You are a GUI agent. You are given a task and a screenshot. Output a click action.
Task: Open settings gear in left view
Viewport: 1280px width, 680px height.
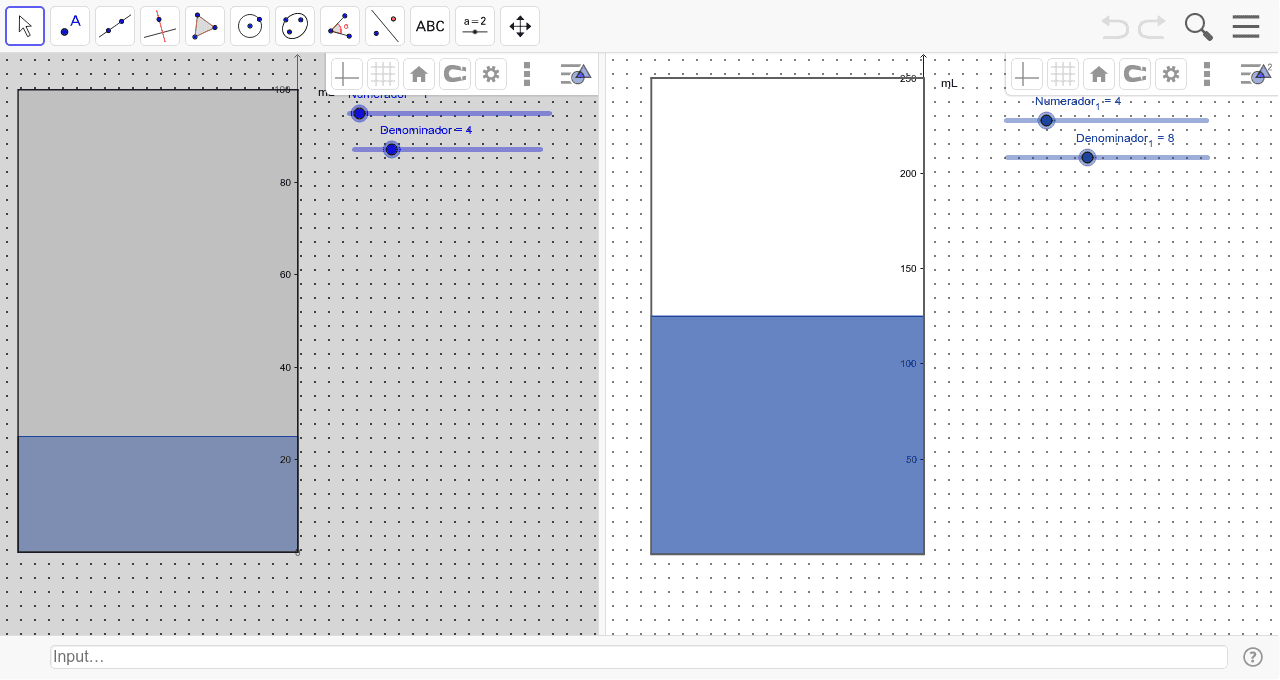490,74
